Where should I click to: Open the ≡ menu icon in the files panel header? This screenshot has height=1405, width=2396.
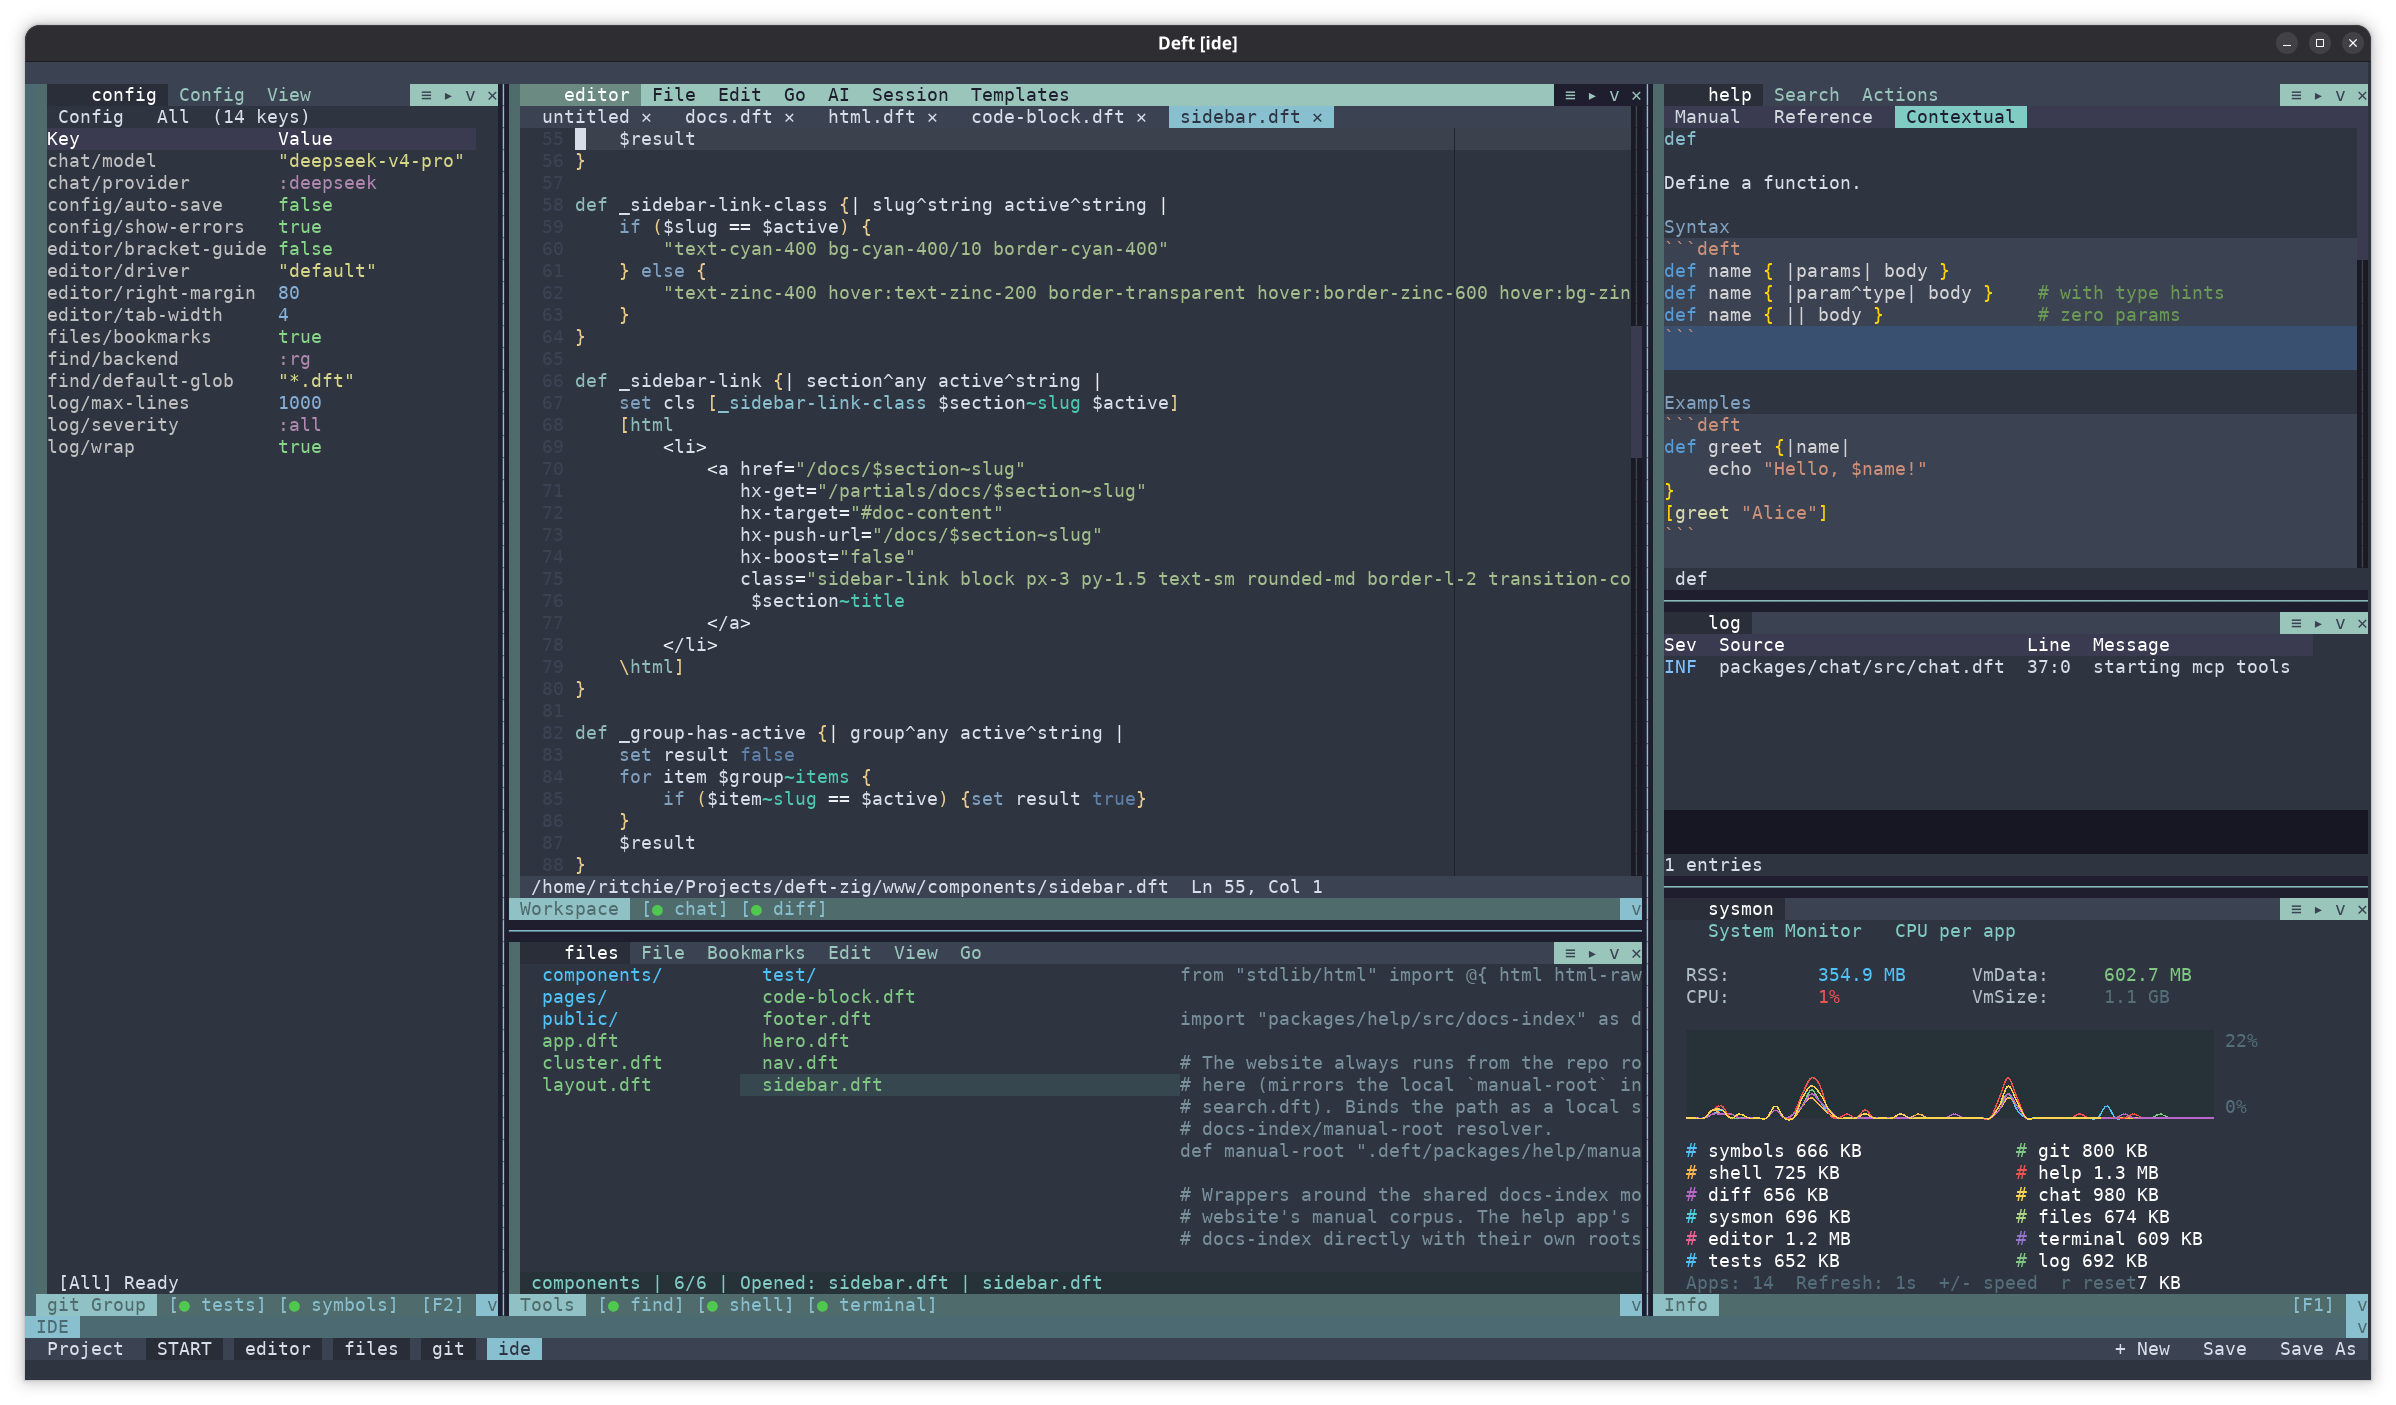coord(1570,953)
